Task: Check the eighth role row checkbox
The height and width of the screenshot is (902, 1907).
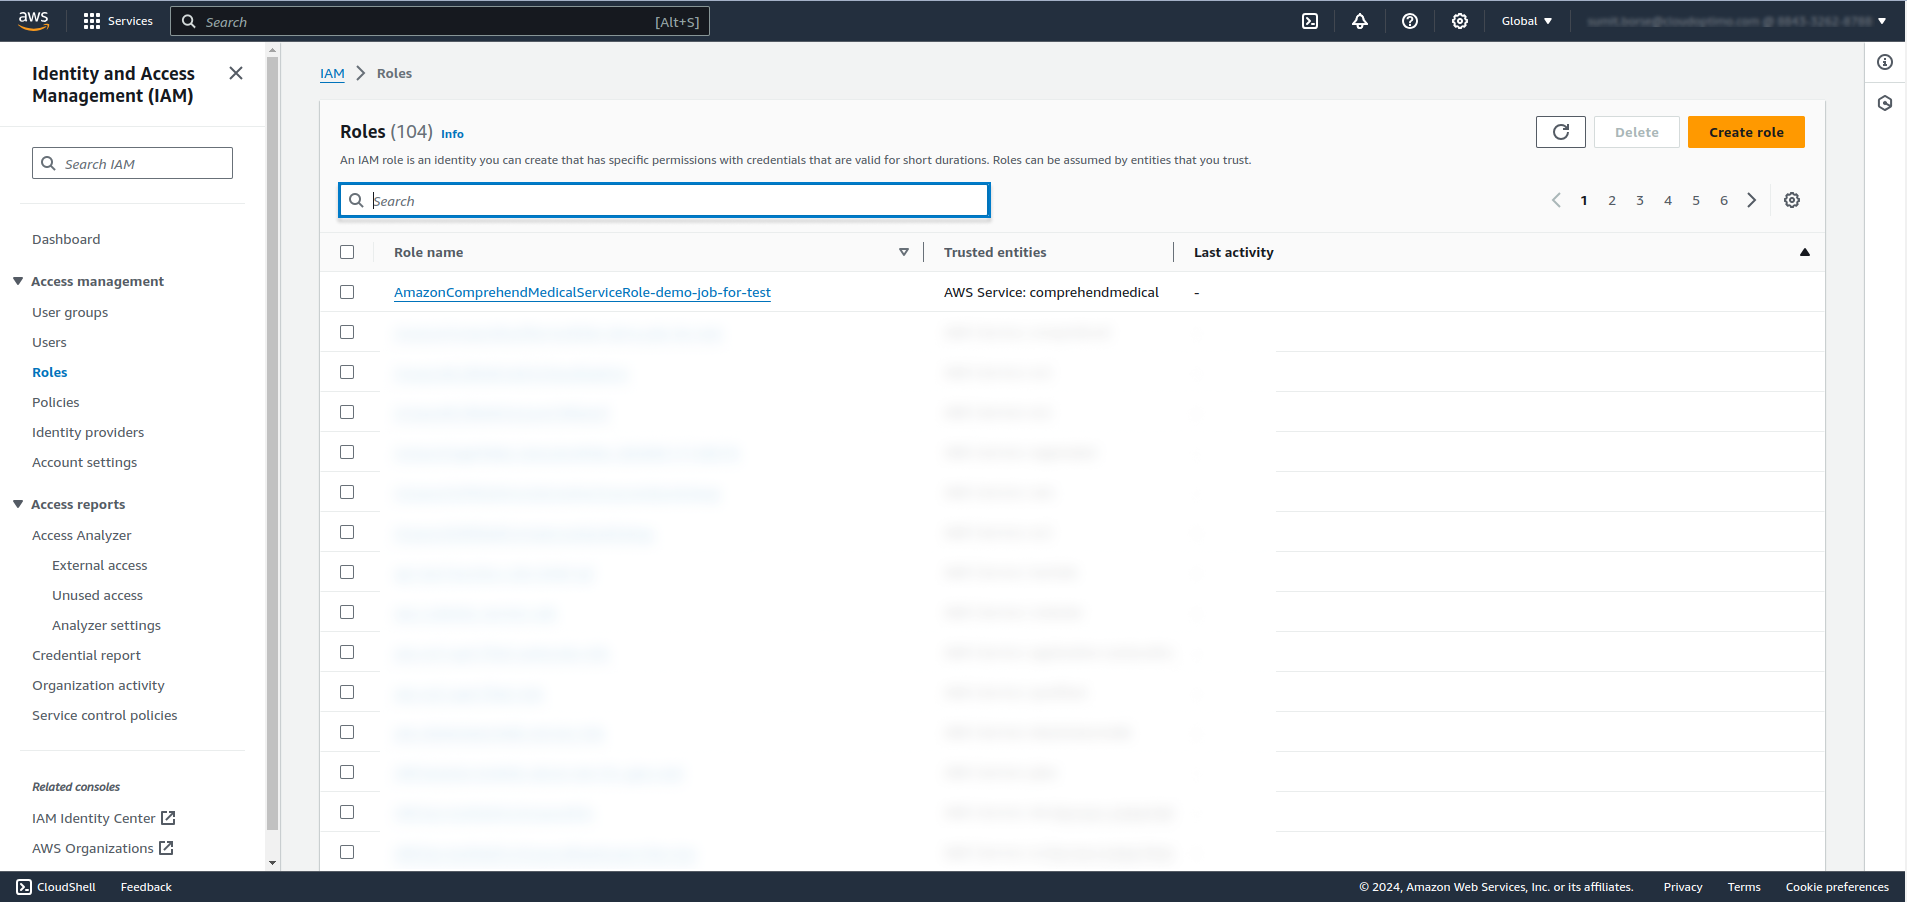Action: tap(347, 572)
